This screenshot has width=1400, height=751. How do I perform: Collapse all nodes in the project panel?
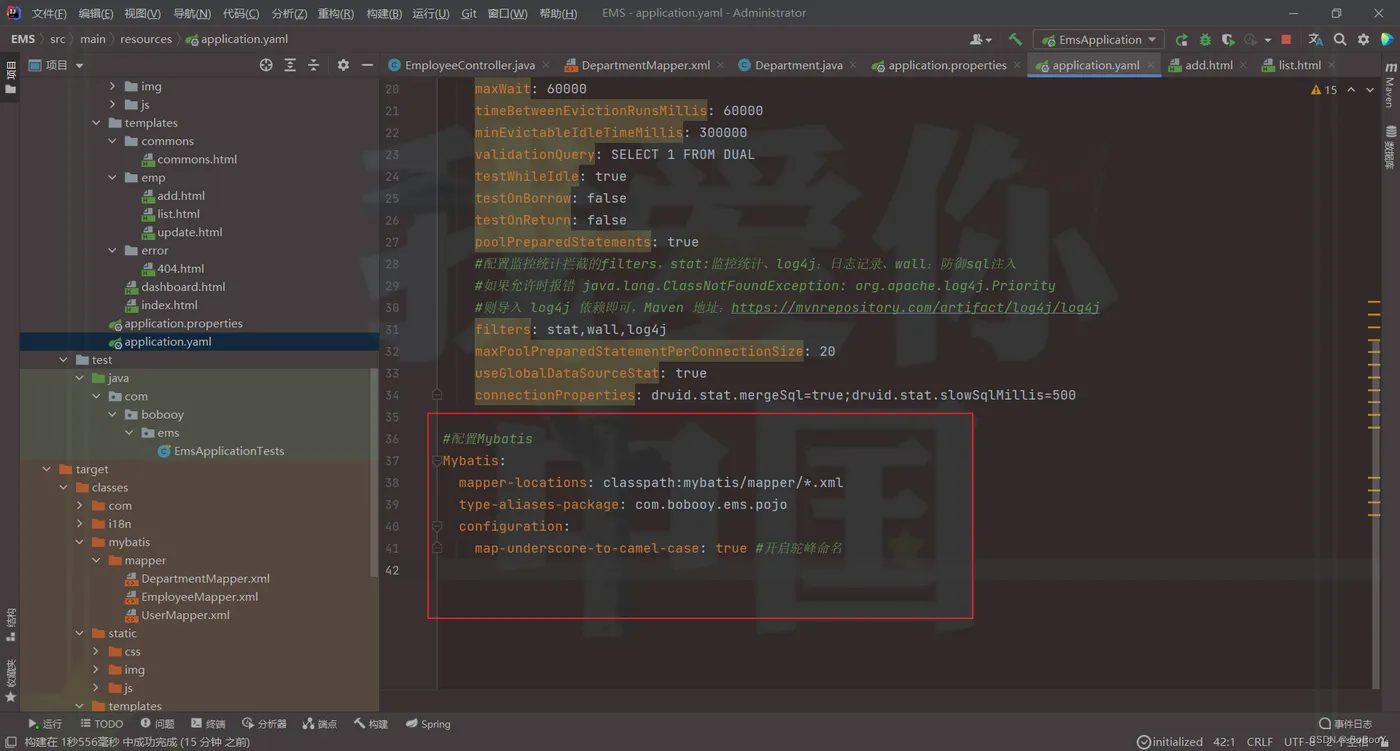[313, 65]
